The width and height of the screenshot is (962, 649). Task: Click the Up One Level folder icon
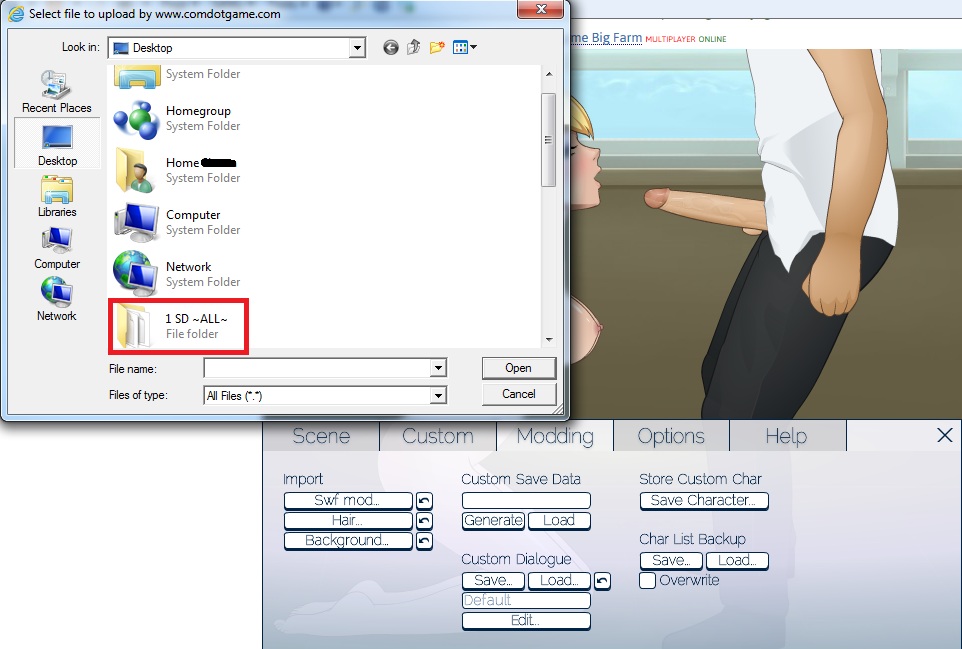point(413,48)
